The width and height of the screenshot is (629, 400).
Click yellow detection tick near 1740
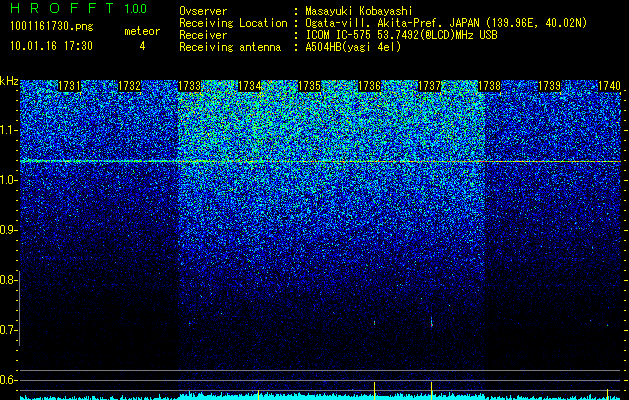[607, 394]
